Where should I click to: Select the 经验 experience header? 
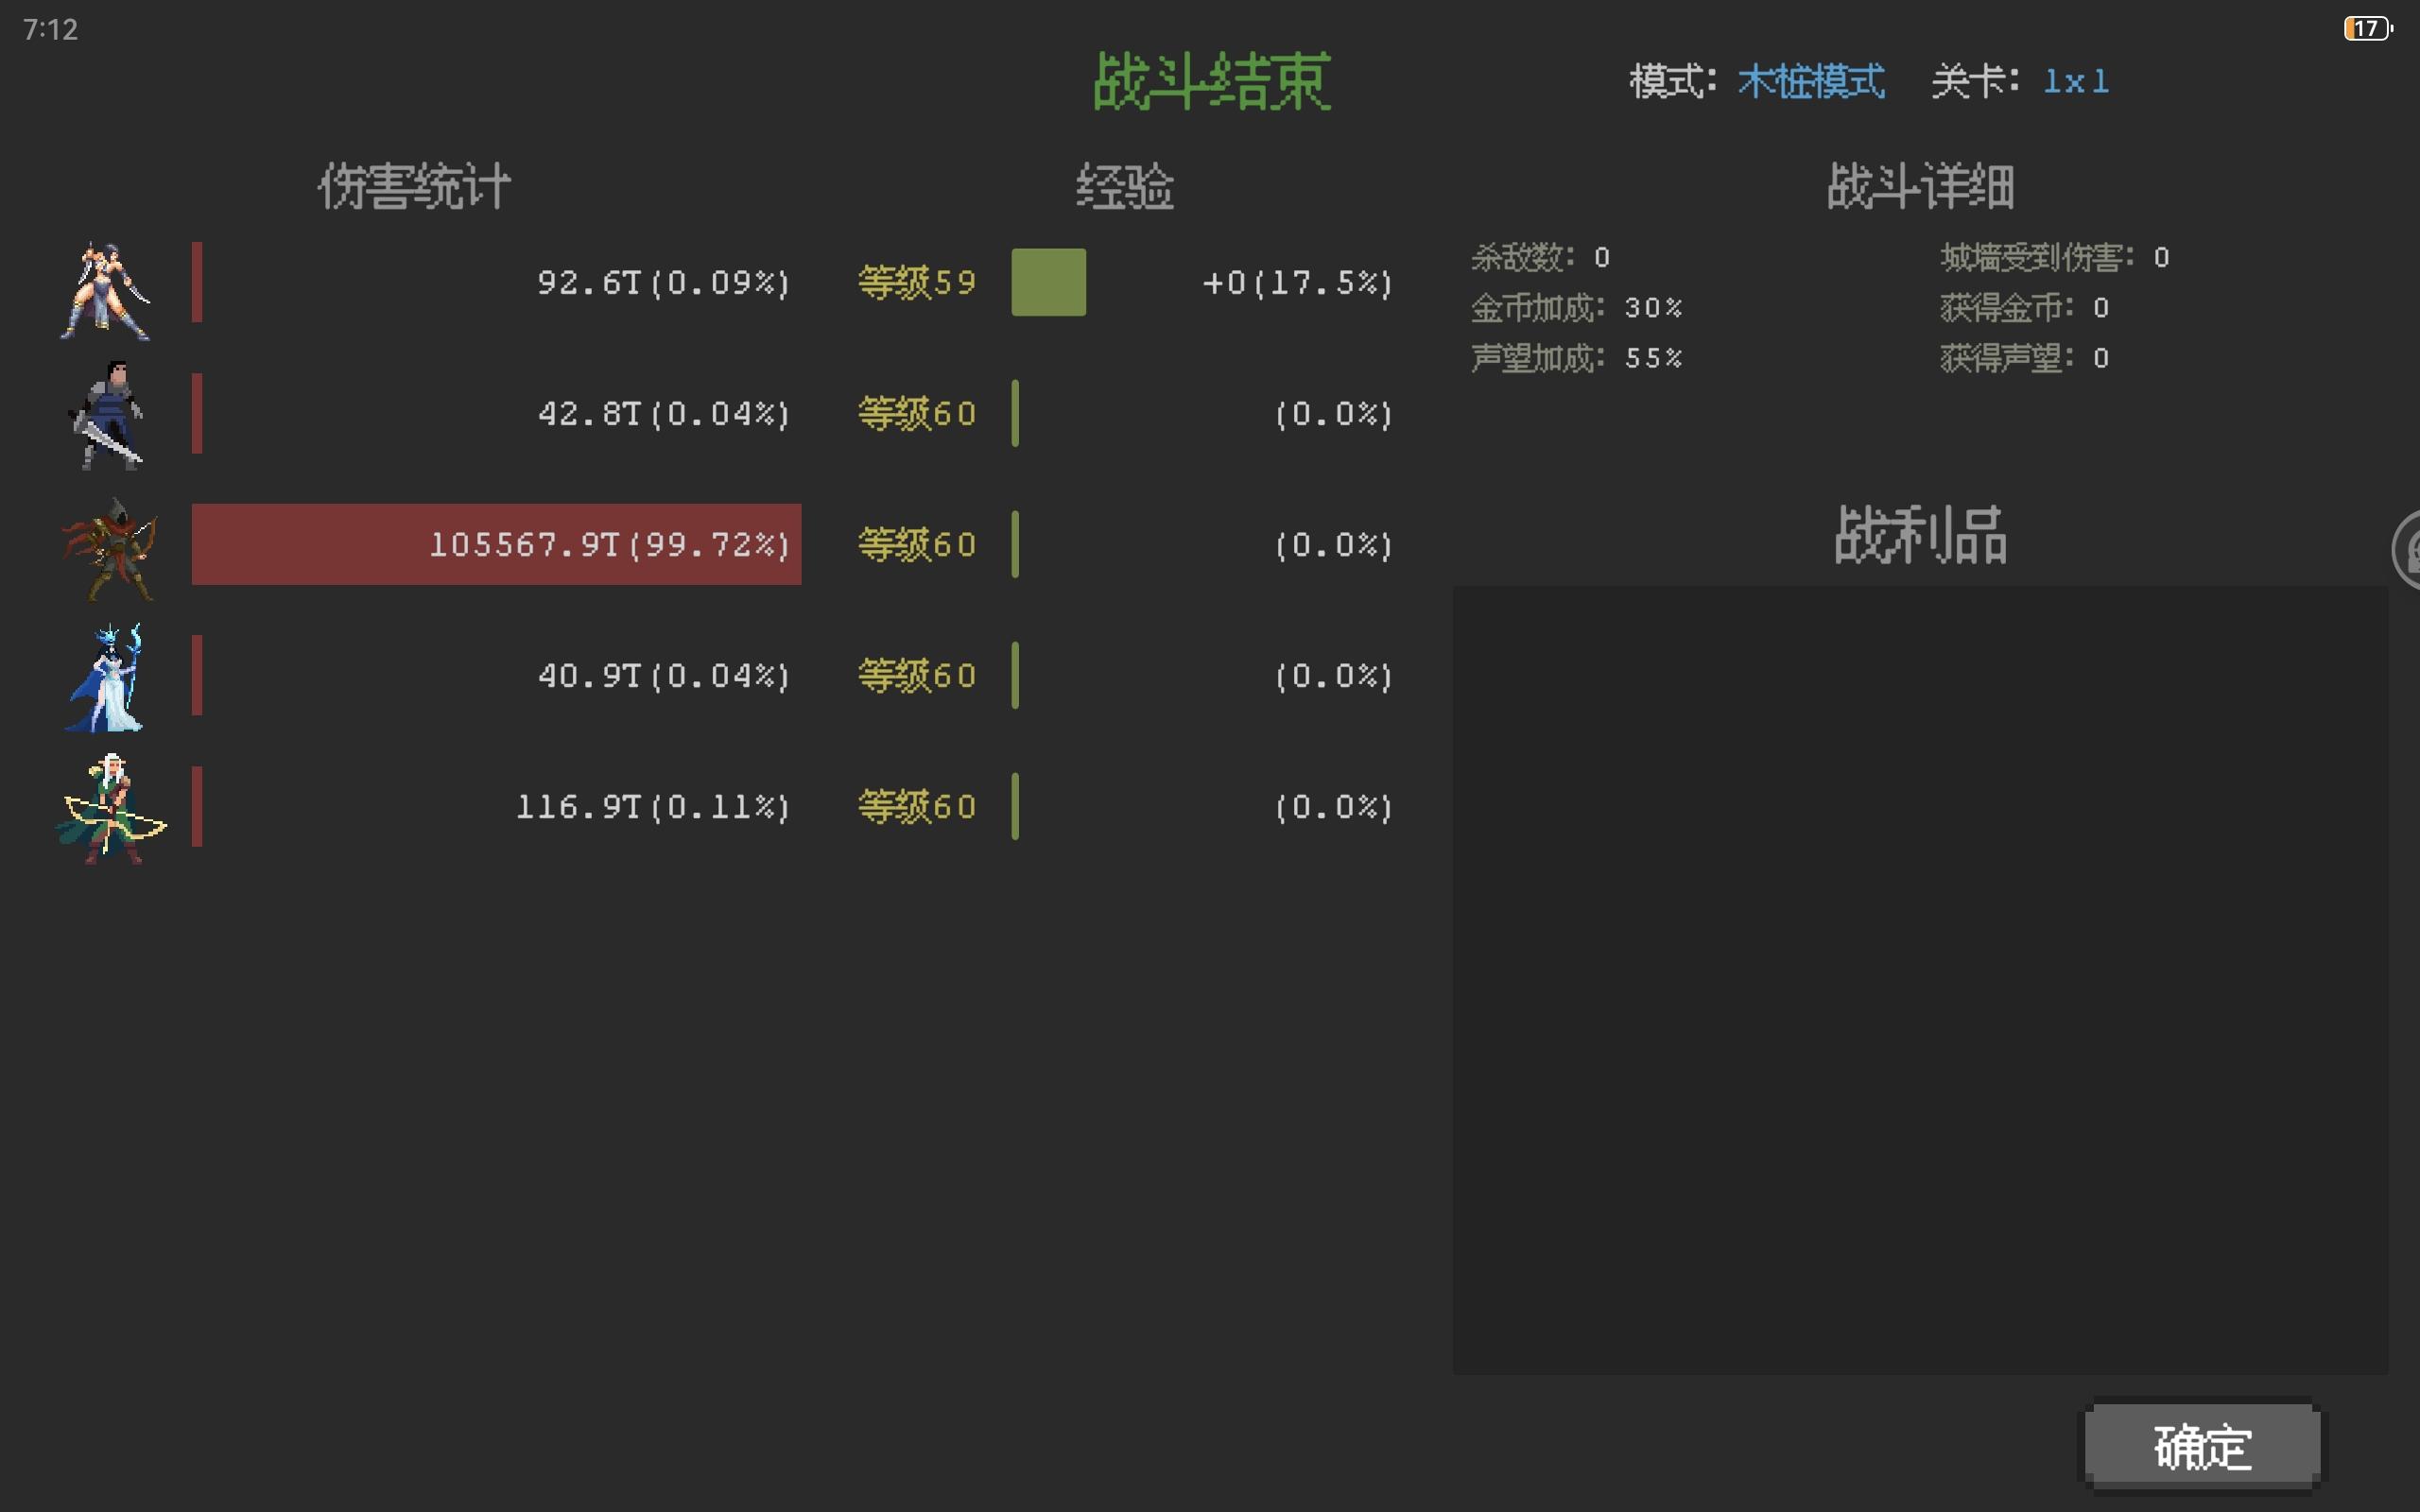[1124, 186]
